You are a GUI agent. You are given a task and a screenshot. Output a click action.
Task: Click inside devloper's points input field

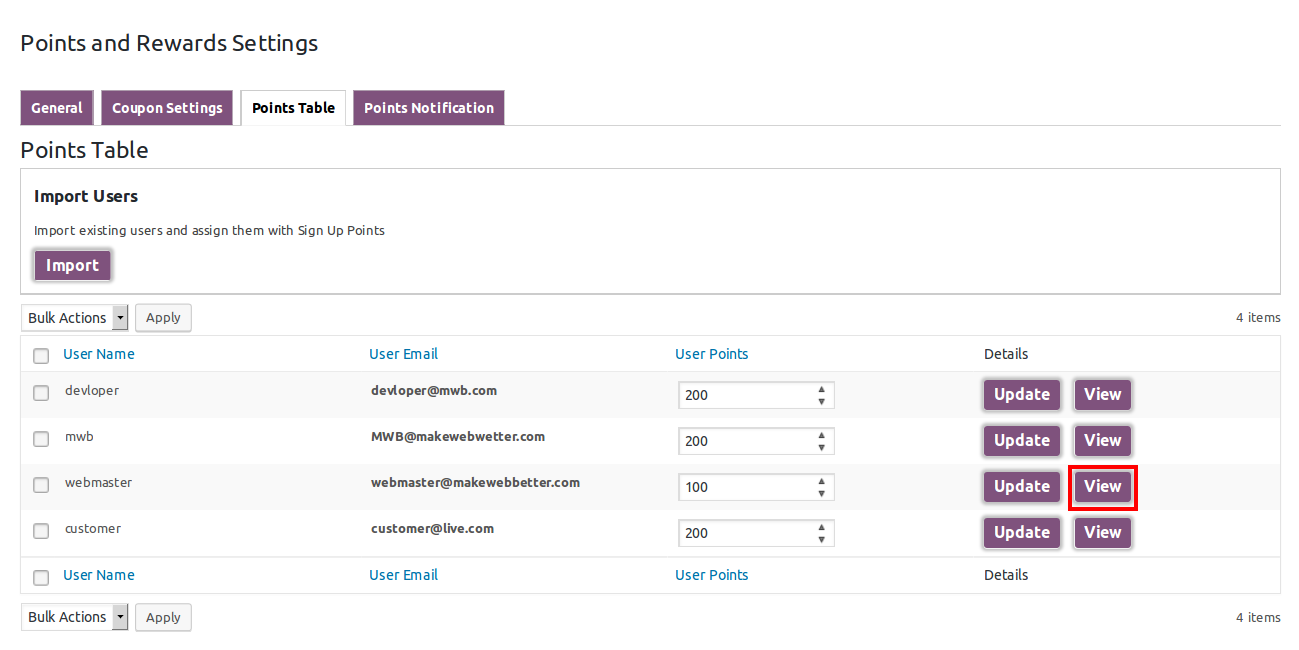[x=740, y=394]
